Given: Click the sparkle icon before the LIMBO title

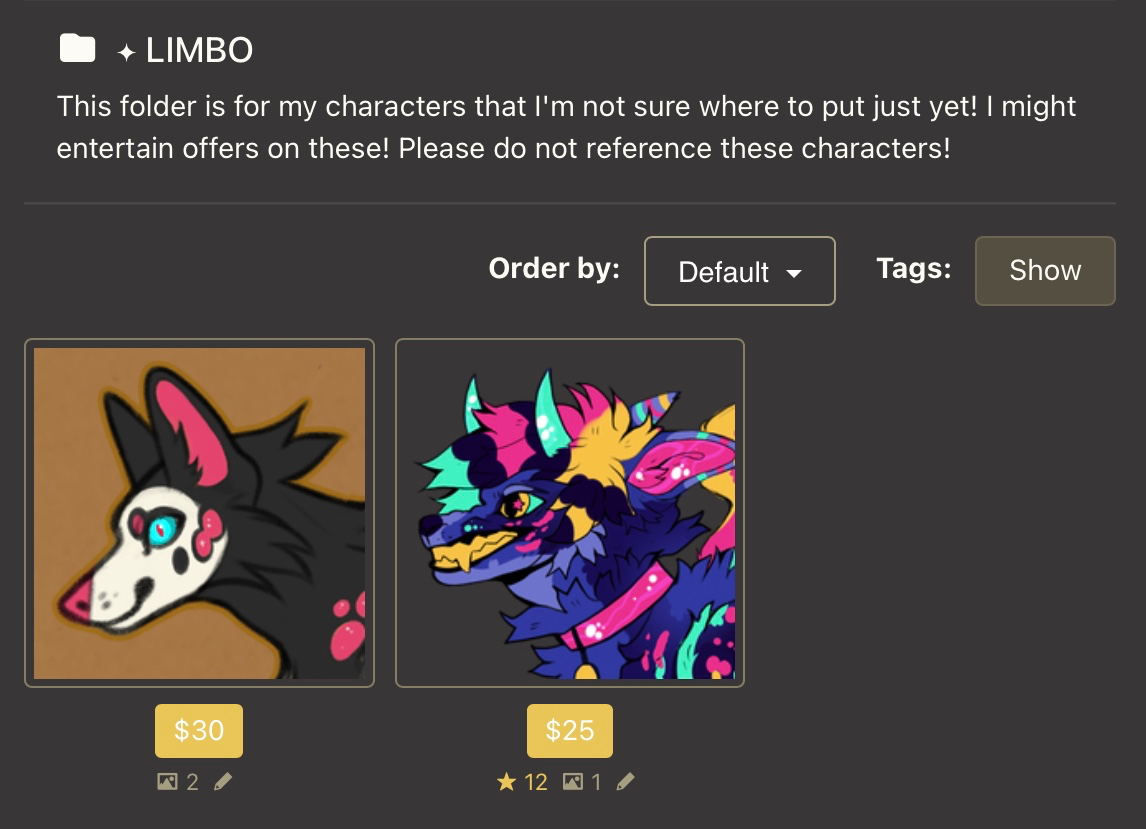Looking at the screenshot, I should pyautogui.click(x=126, y=53).
